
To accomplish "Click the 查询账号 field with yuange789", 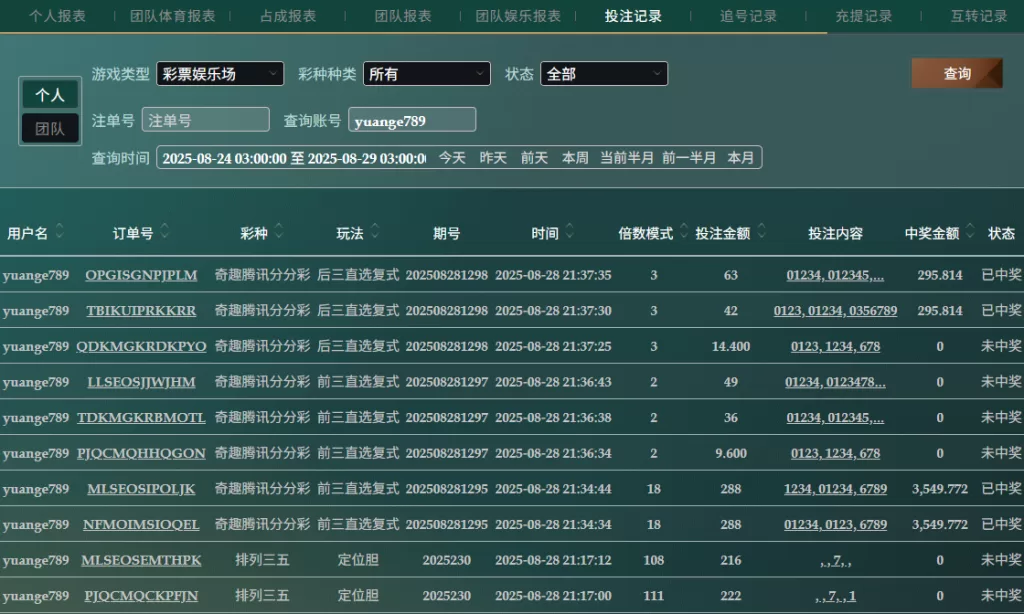I will [412, 120].
